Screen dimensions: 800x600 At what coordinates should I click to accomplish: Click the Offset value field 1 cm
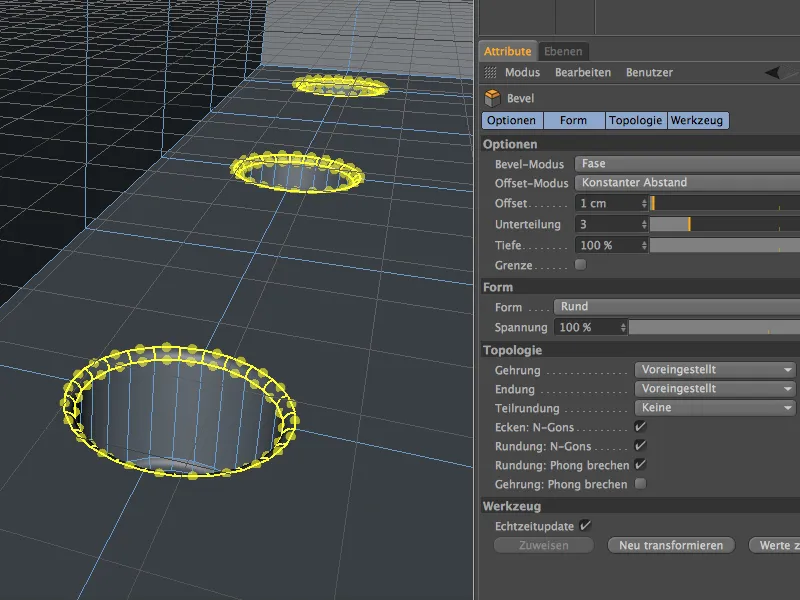607,204
